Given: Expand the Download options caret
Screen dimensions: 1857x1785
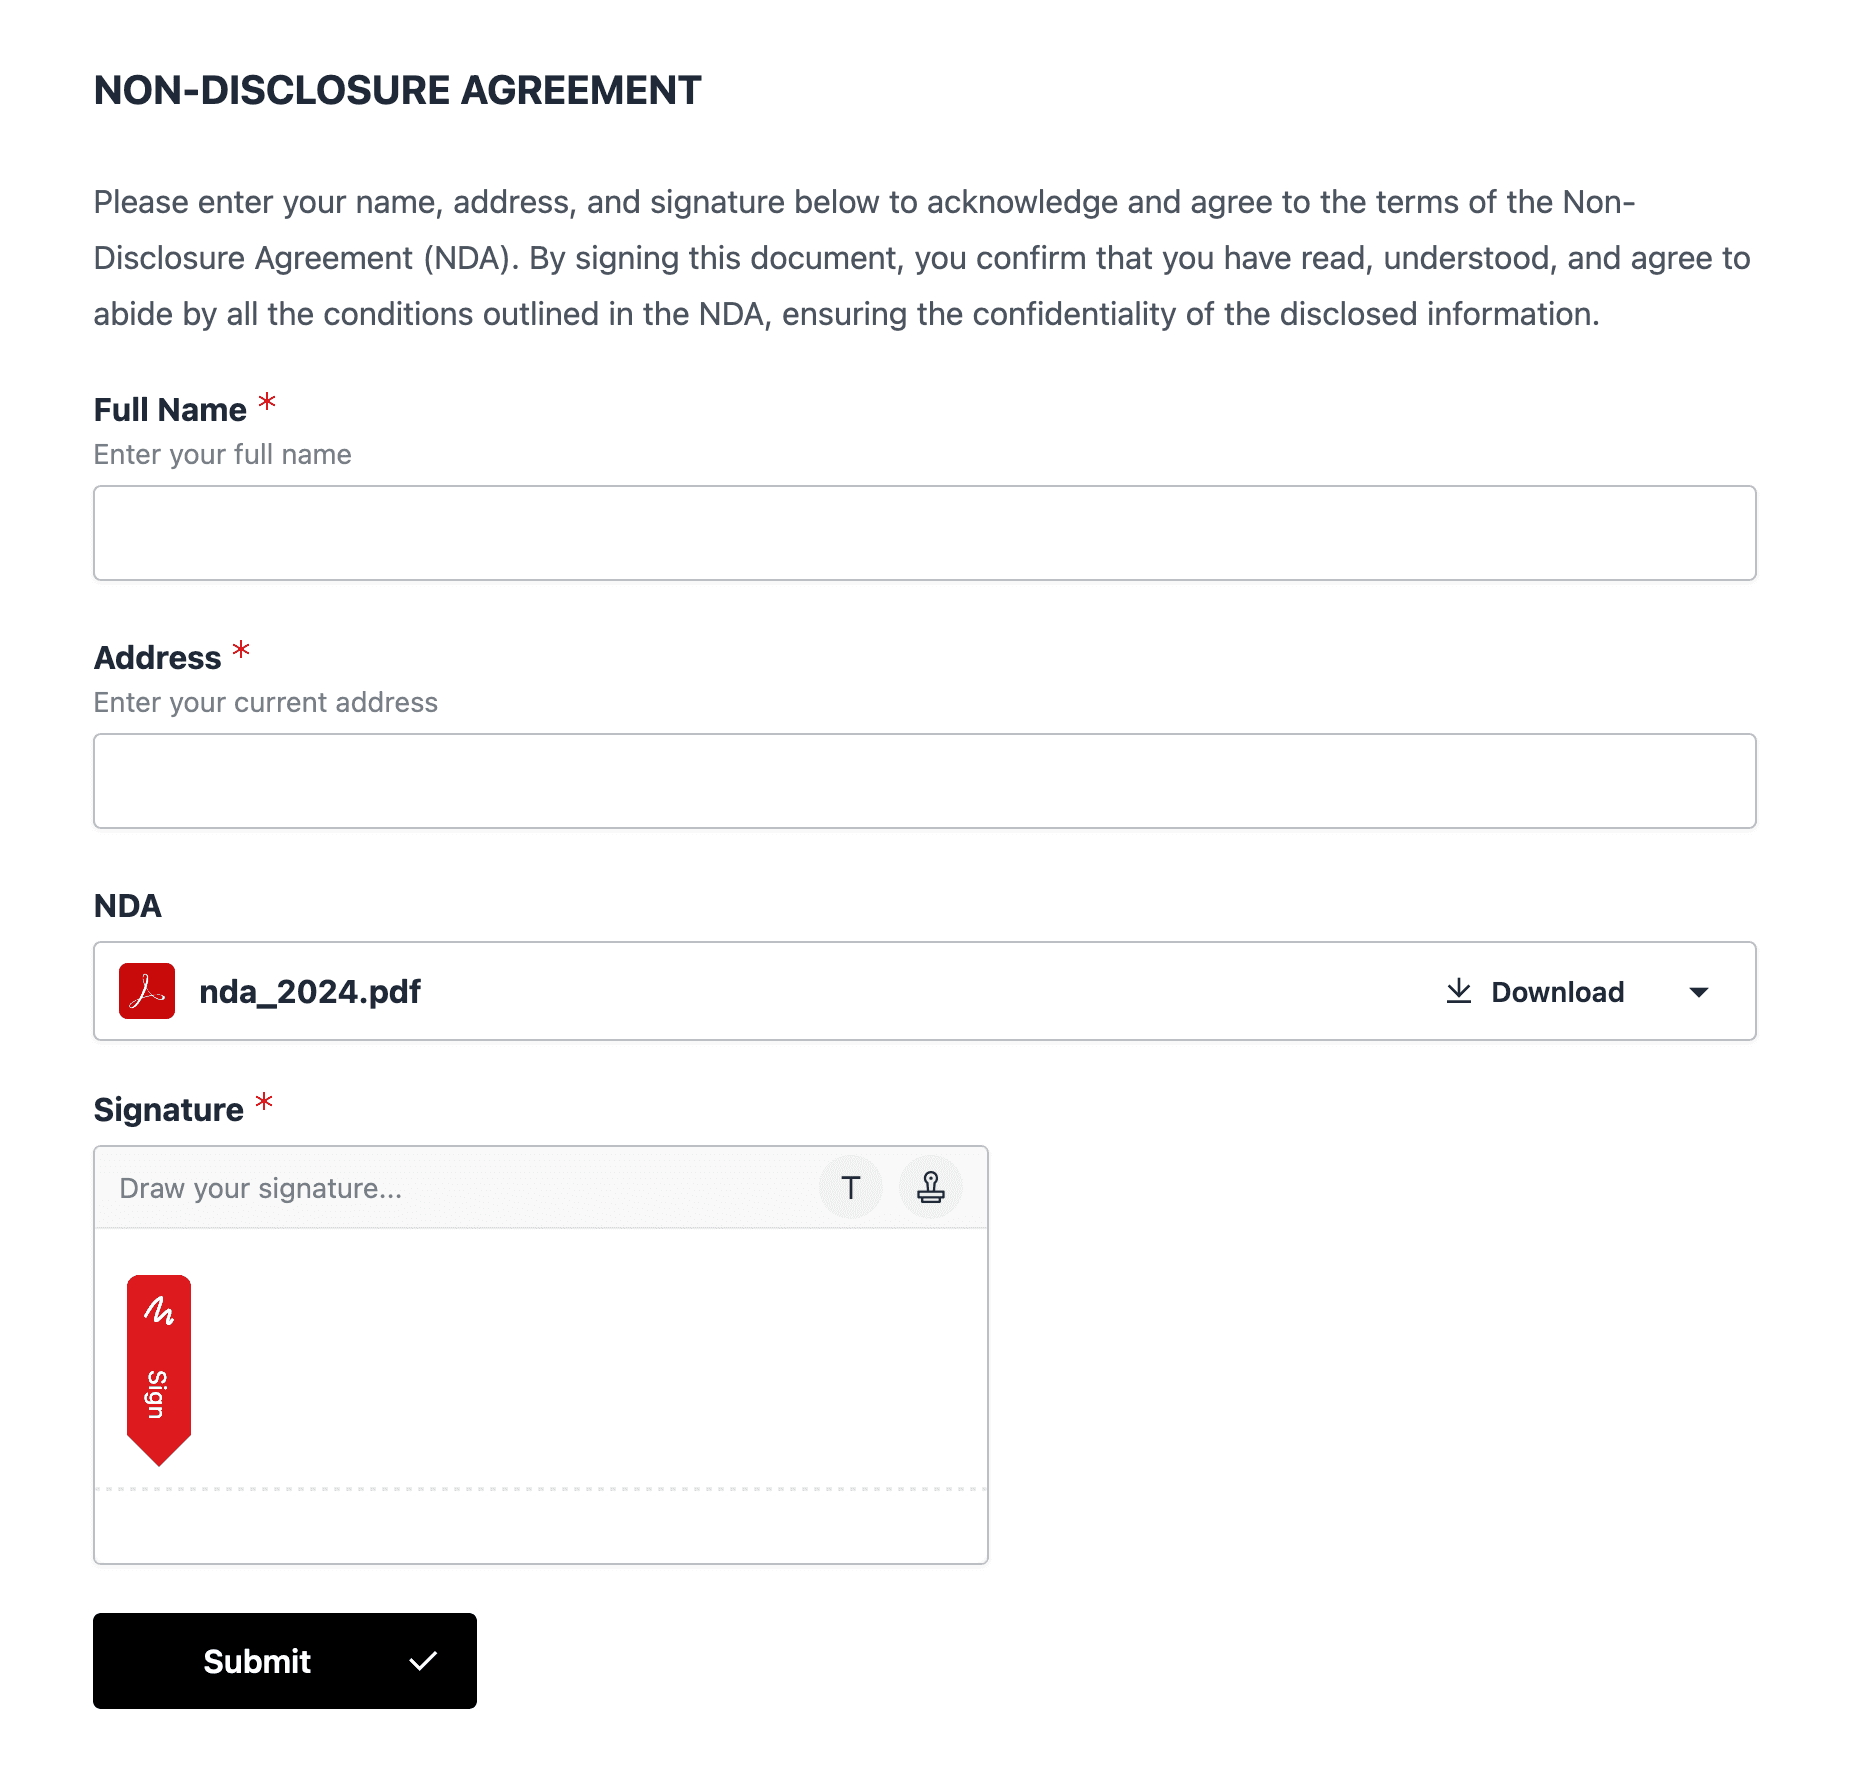Looking at the screenshot, I should tap(1698, 992).
